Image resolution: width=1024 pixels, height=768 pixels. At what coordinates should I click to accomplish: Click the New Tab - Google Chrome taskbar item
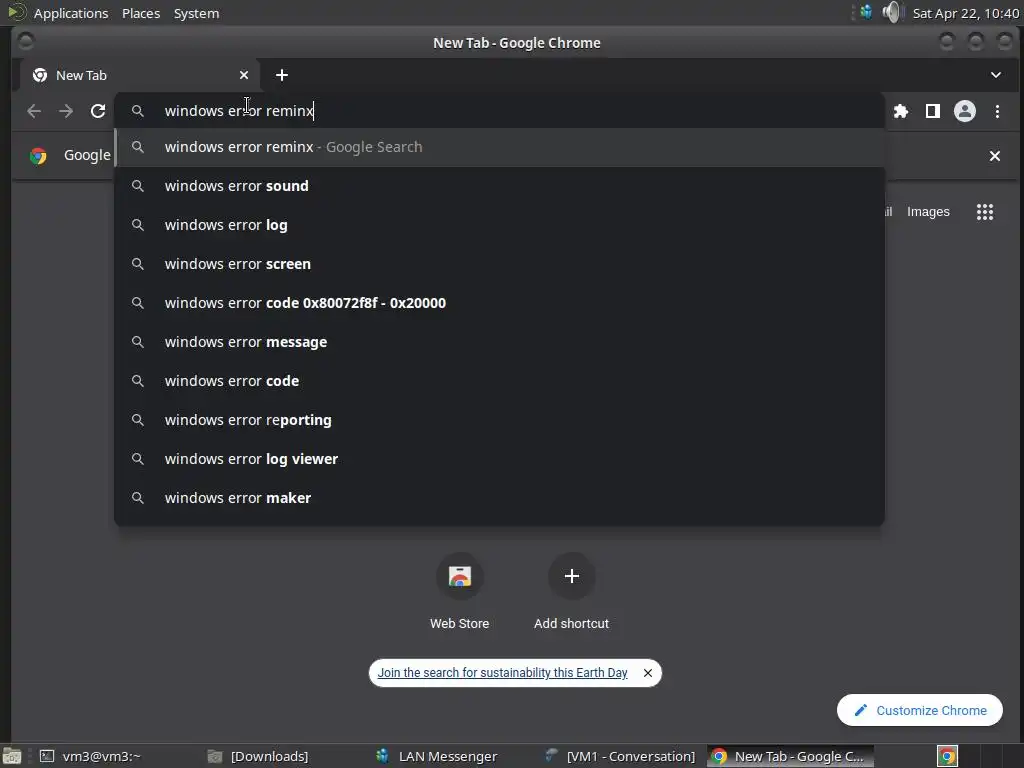click(x=790, y=756)
